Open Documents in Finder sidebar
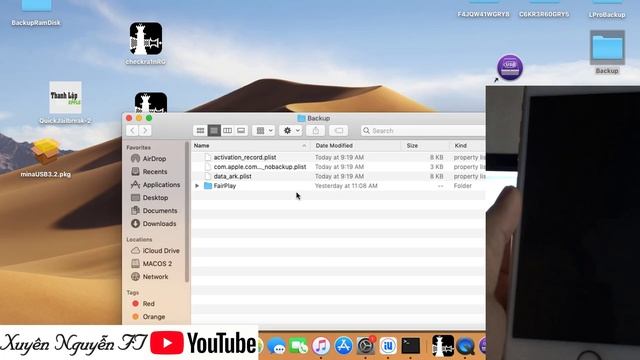The width and height of the screenshot is (640, 360). click(x=160, y=211)
